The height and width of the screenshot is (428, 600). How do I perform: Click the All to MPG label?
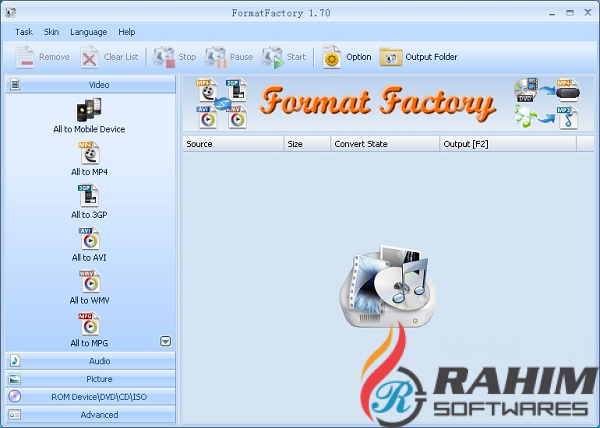point(89,343)
